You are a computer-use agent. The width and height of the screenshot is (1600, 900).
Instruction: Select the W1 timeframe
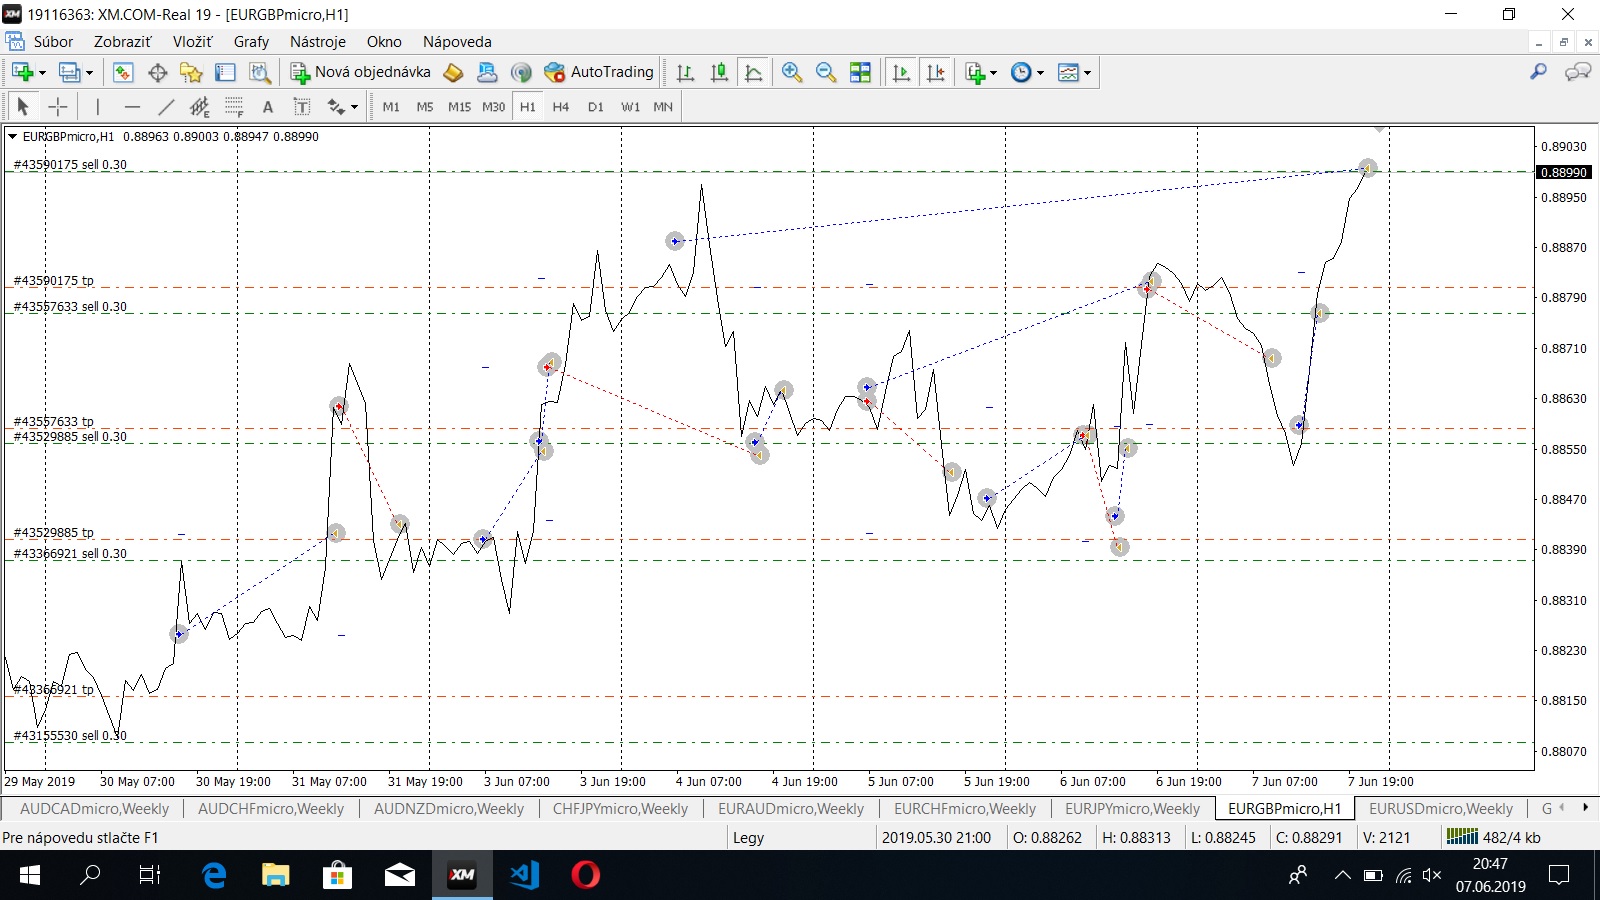(x=630, y=106)
